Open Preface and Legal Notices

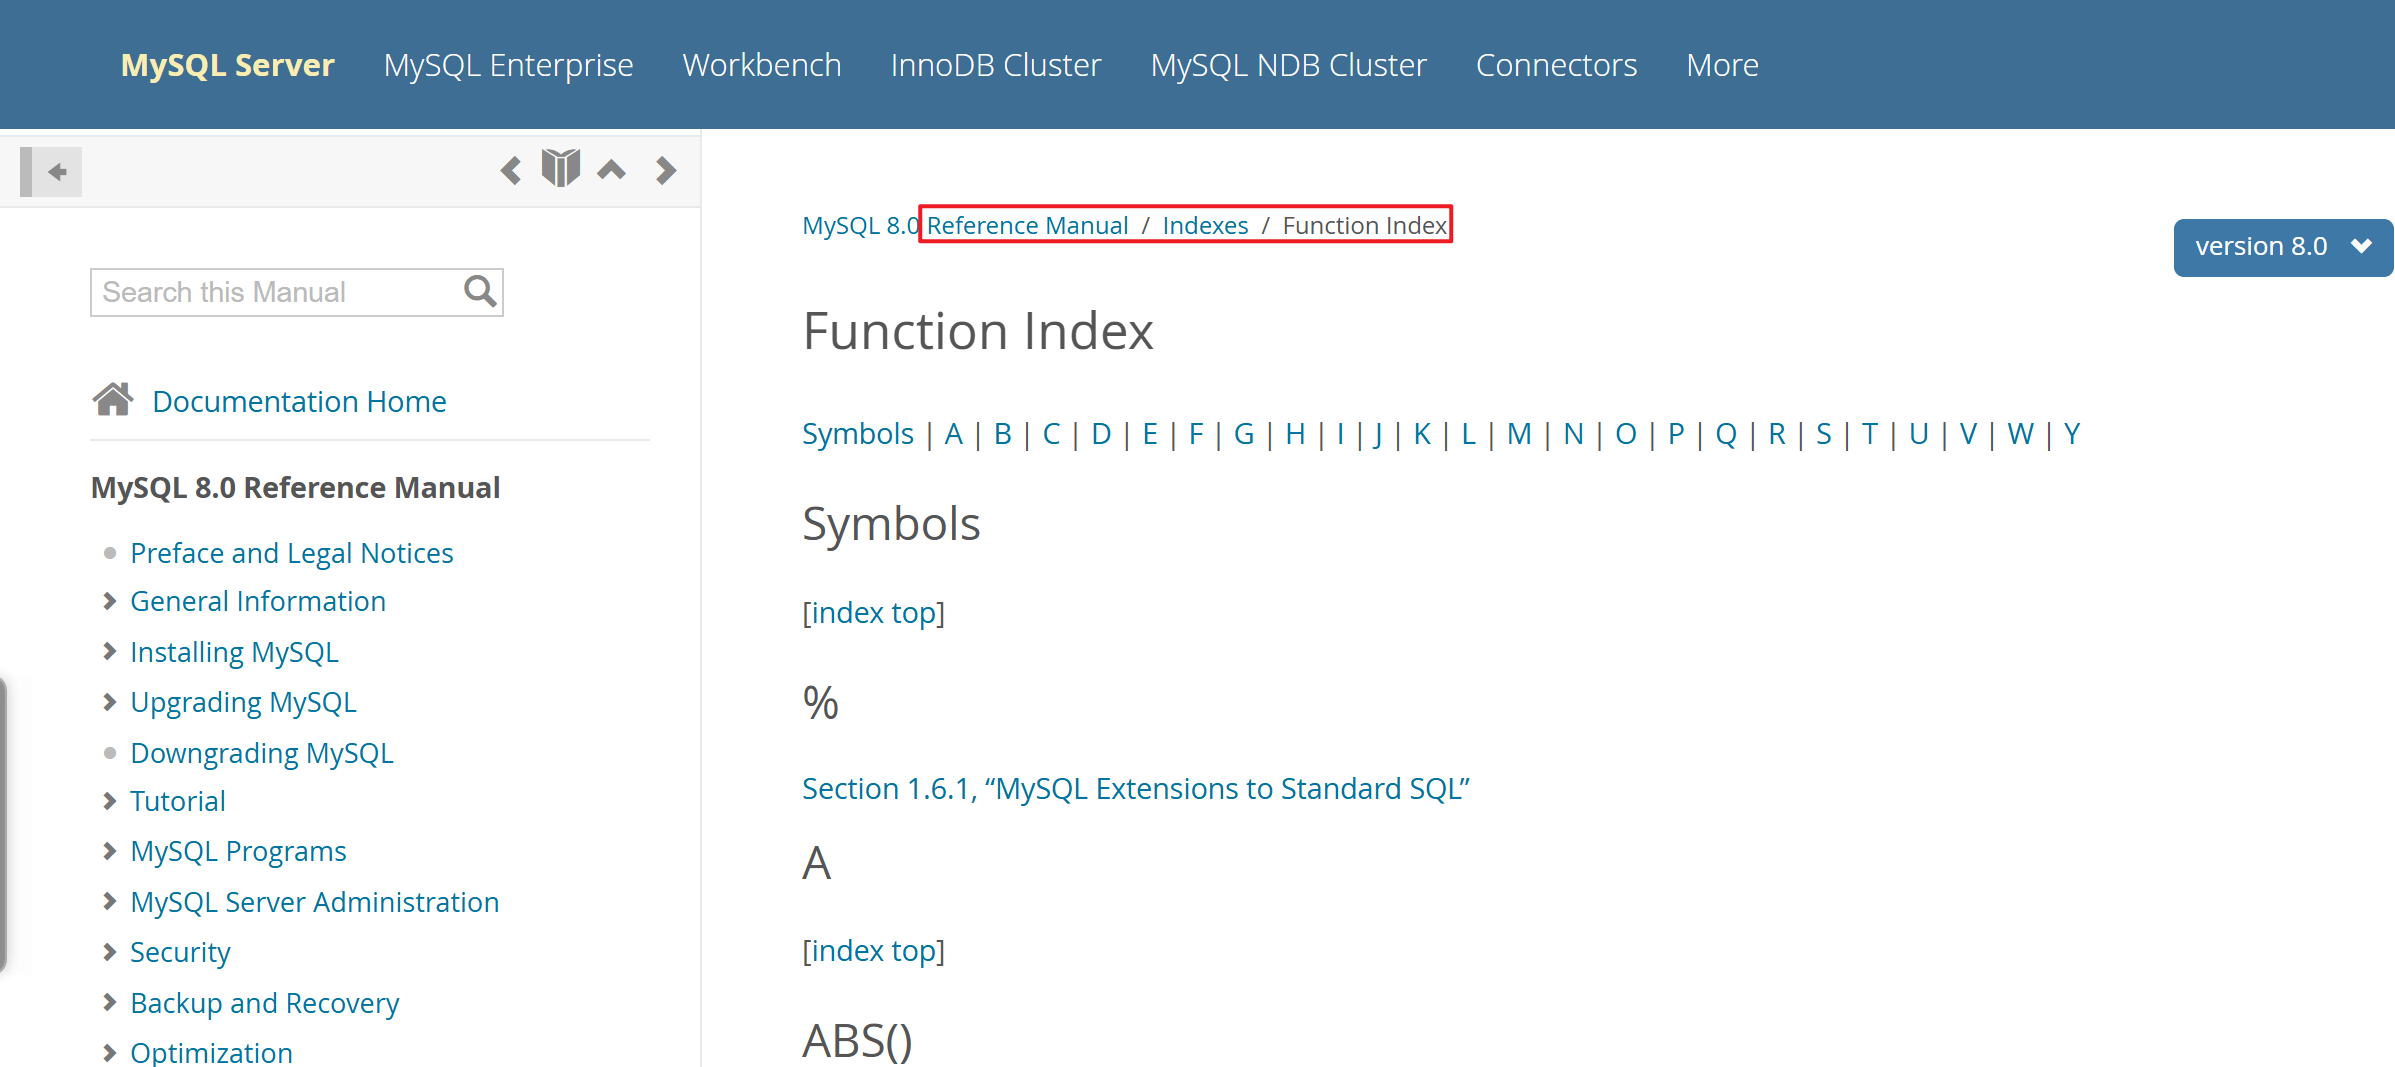(x=292, y=553)
